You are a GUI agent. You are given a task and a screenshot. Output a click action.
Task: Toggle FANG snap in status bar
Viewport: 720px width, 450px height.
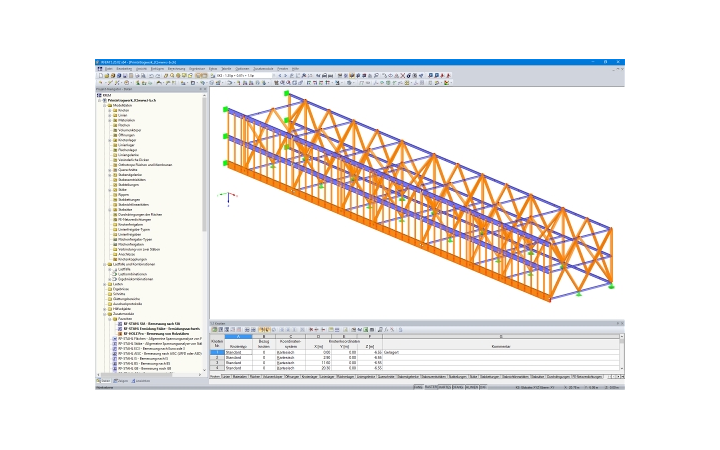pos(418,388)
